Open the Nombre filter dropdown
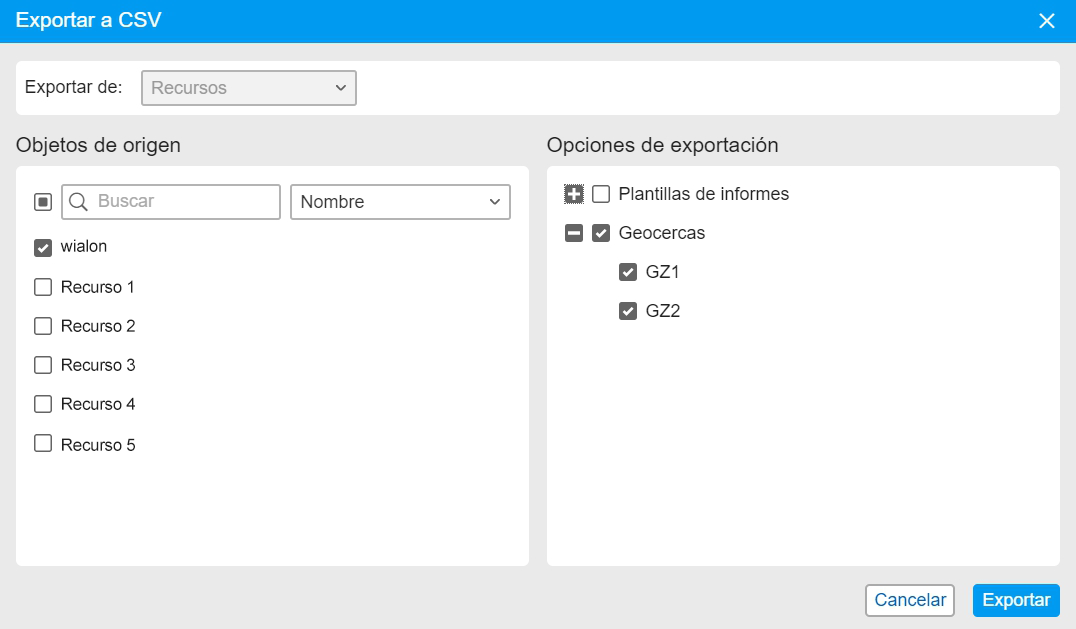 click(400, 202)
